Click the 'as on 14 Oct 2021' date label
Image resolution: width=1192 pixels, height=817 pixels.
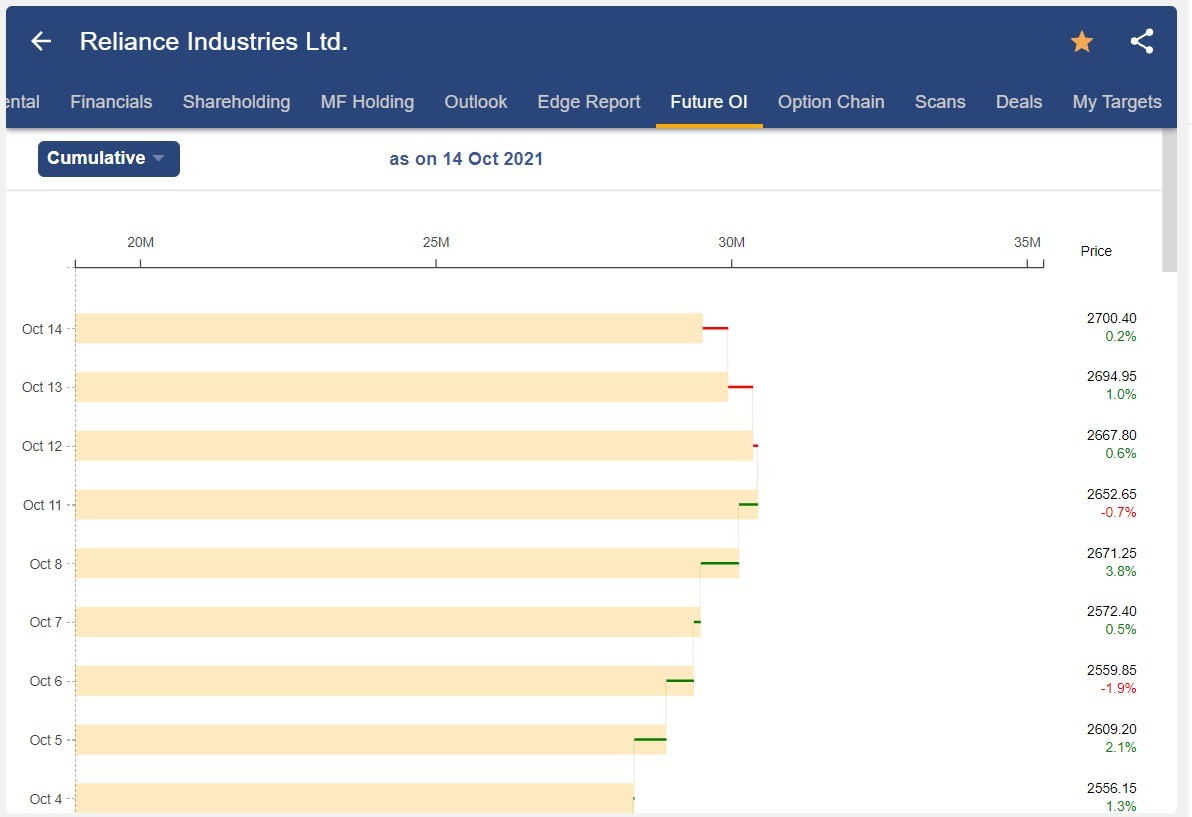[x=466, y=158]
